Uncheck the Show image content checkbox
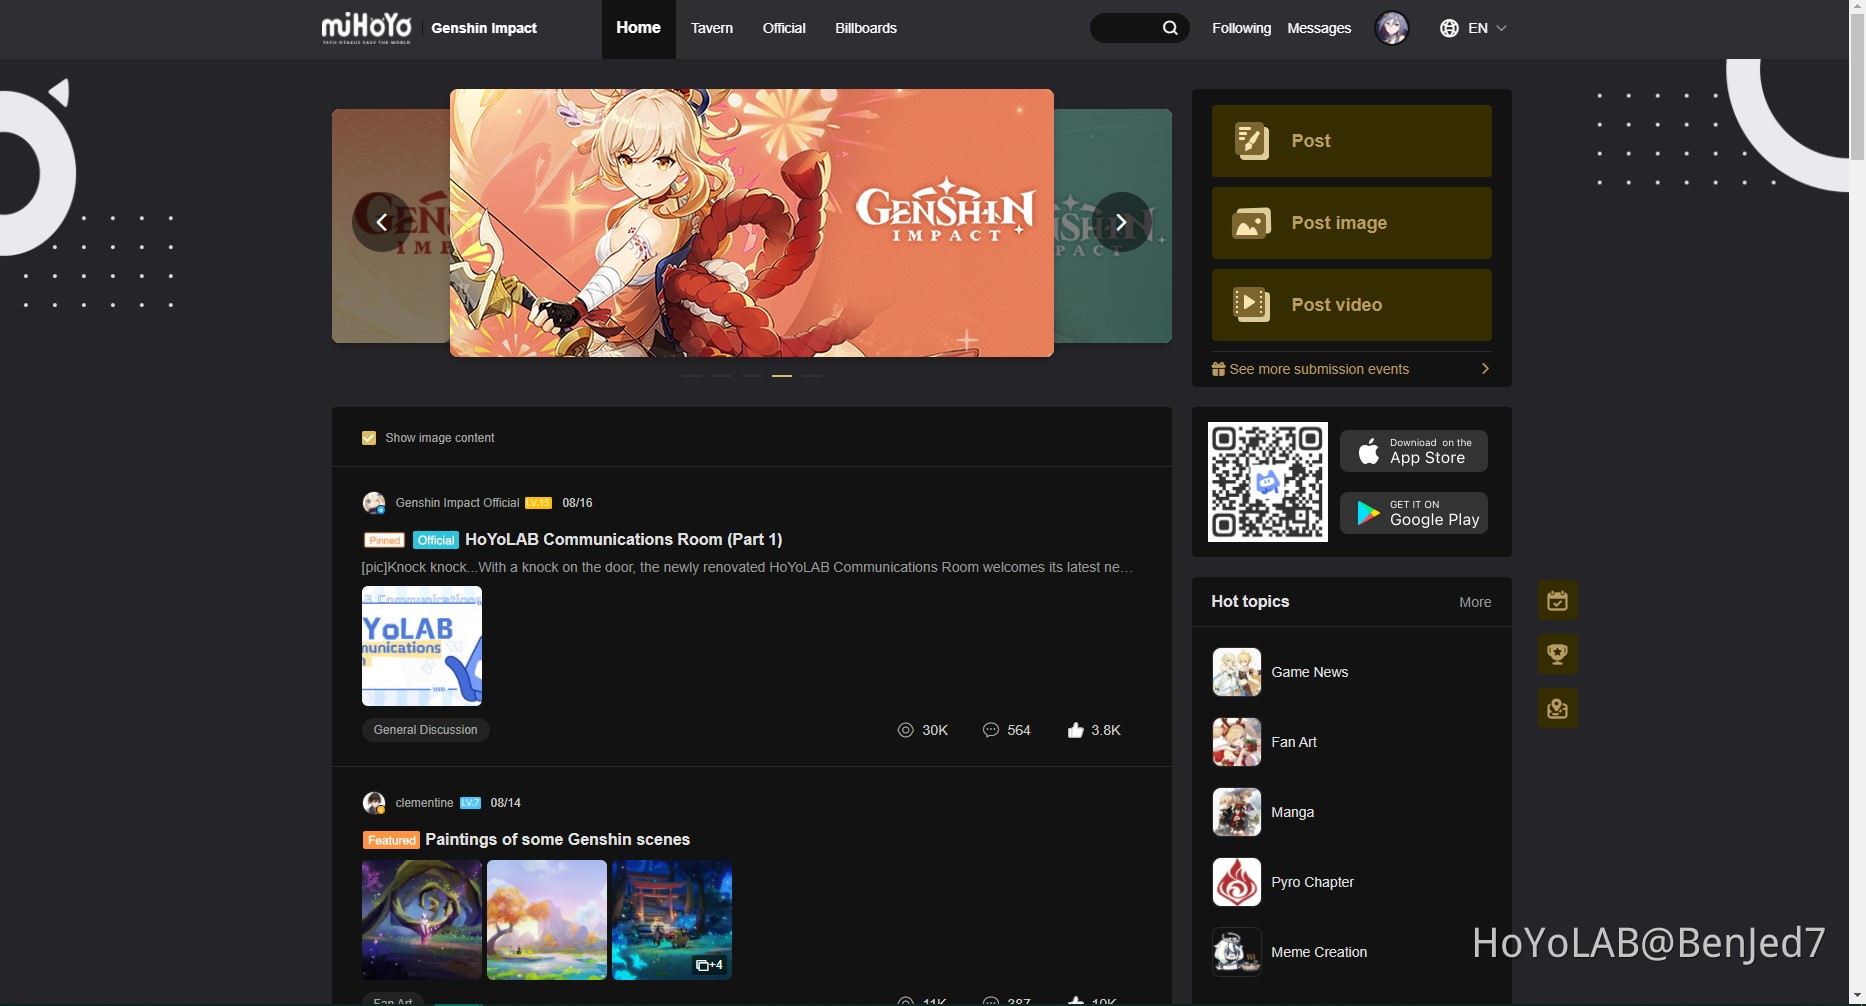This screenshot has height=1006, width=1866. coord(369,438)
